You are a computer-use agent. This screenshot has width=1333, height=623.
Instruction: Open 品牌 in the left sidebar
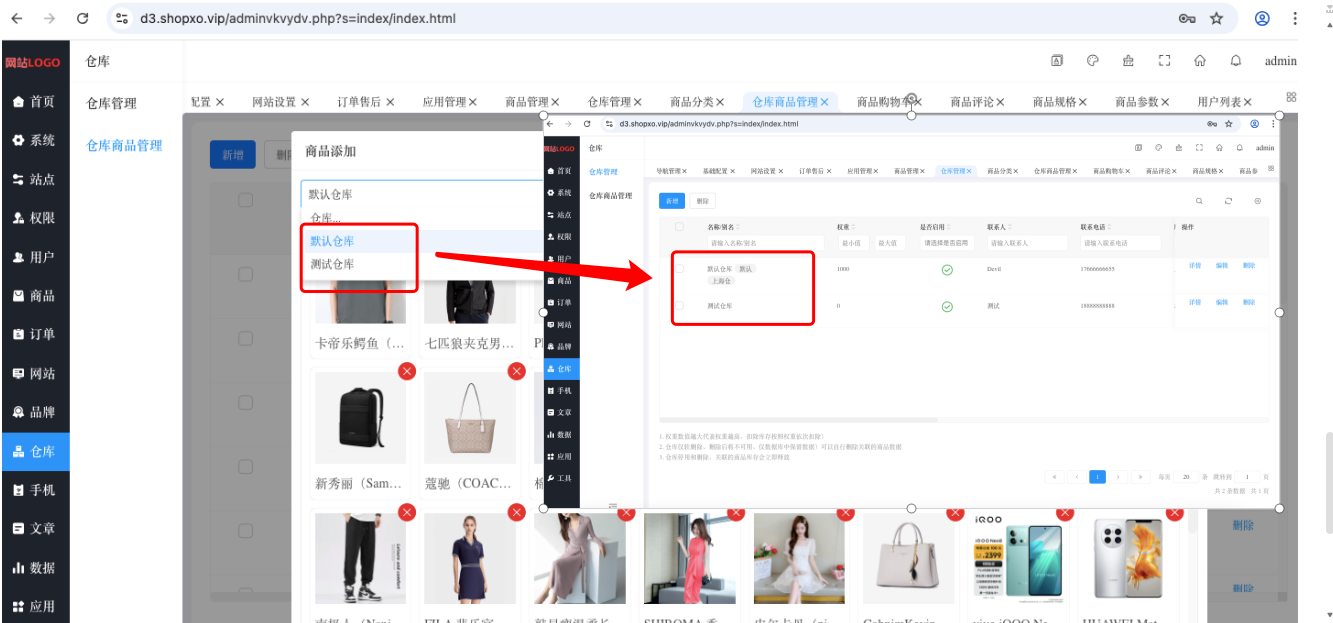tap(35, 412)
